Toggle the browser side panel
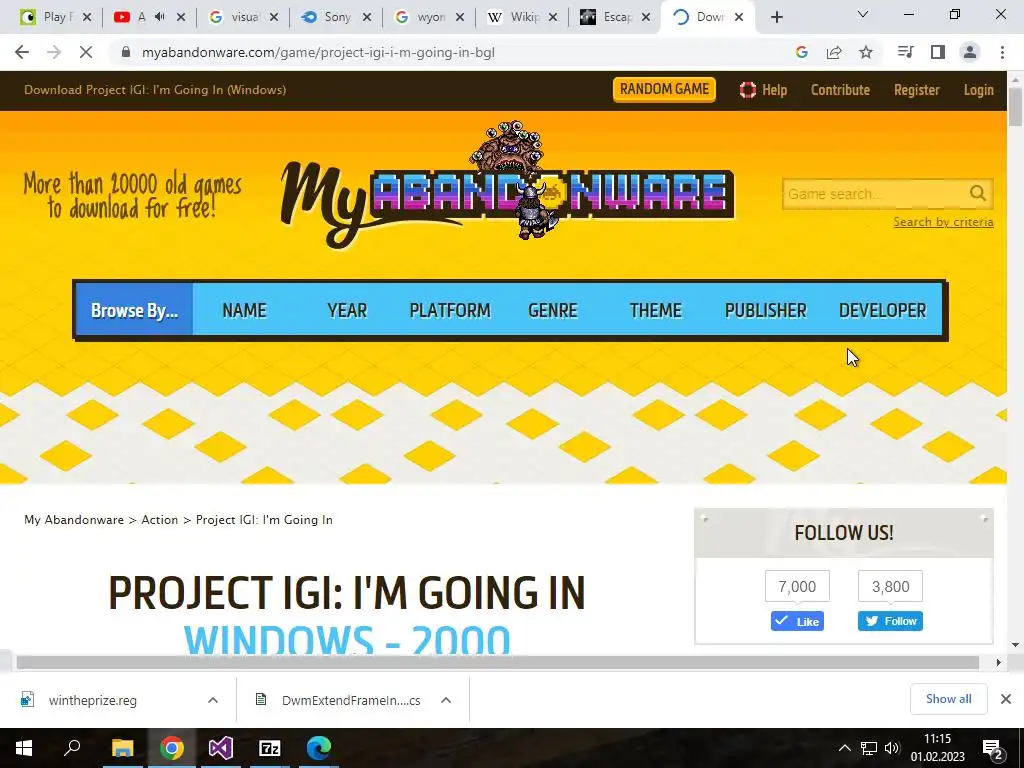This screenshot has width=1024, height=768. click(x=938, y=52)
